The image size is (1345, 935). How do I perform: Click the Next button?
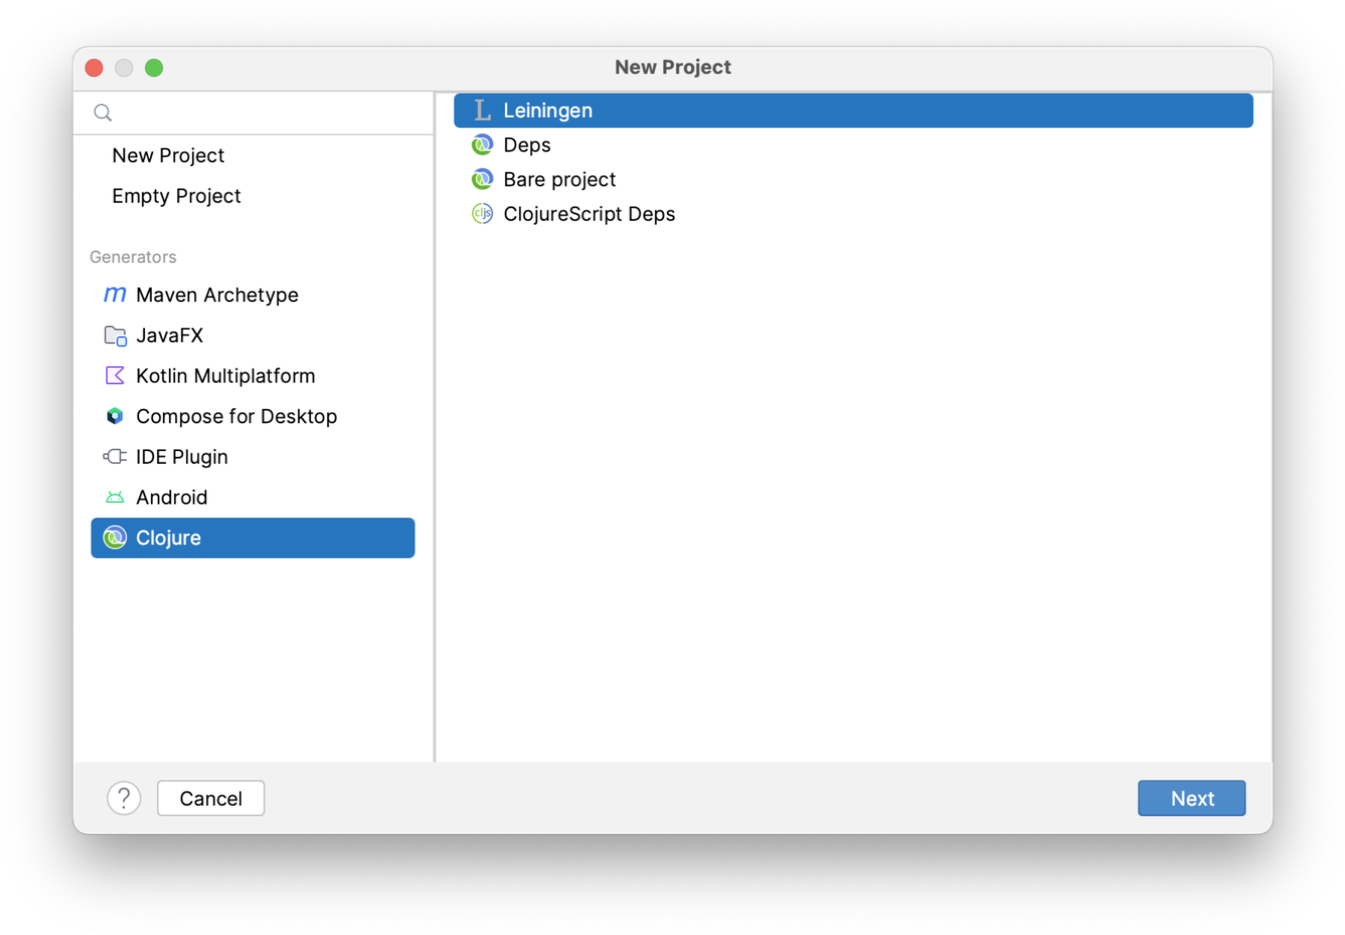(x=1192, y=798)
